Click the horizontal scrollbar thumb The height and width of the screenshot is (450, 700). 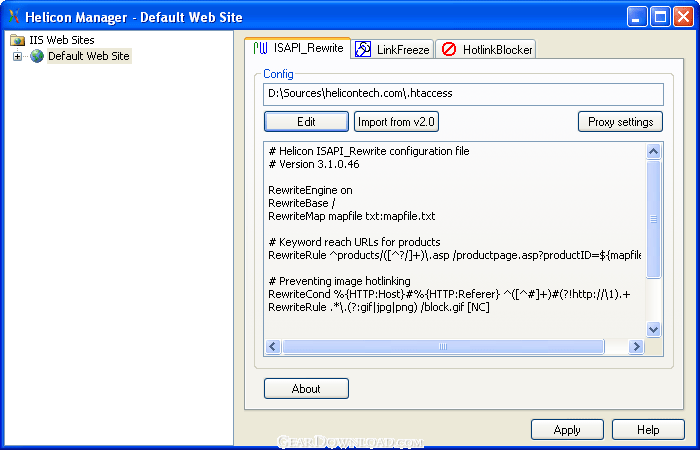click(x=443, y=346)
